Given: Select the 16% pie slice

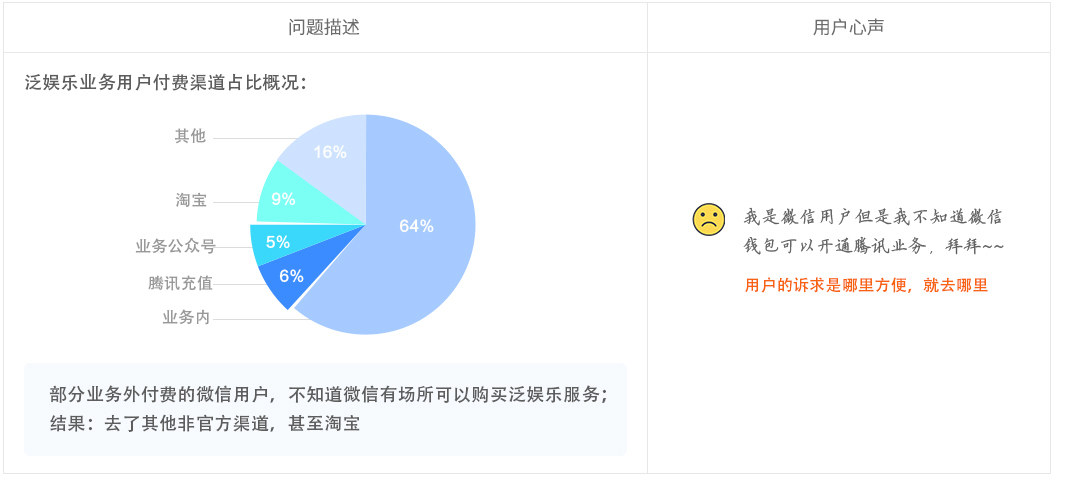Looking at the screenshot, I should click(x=330, y=152).
